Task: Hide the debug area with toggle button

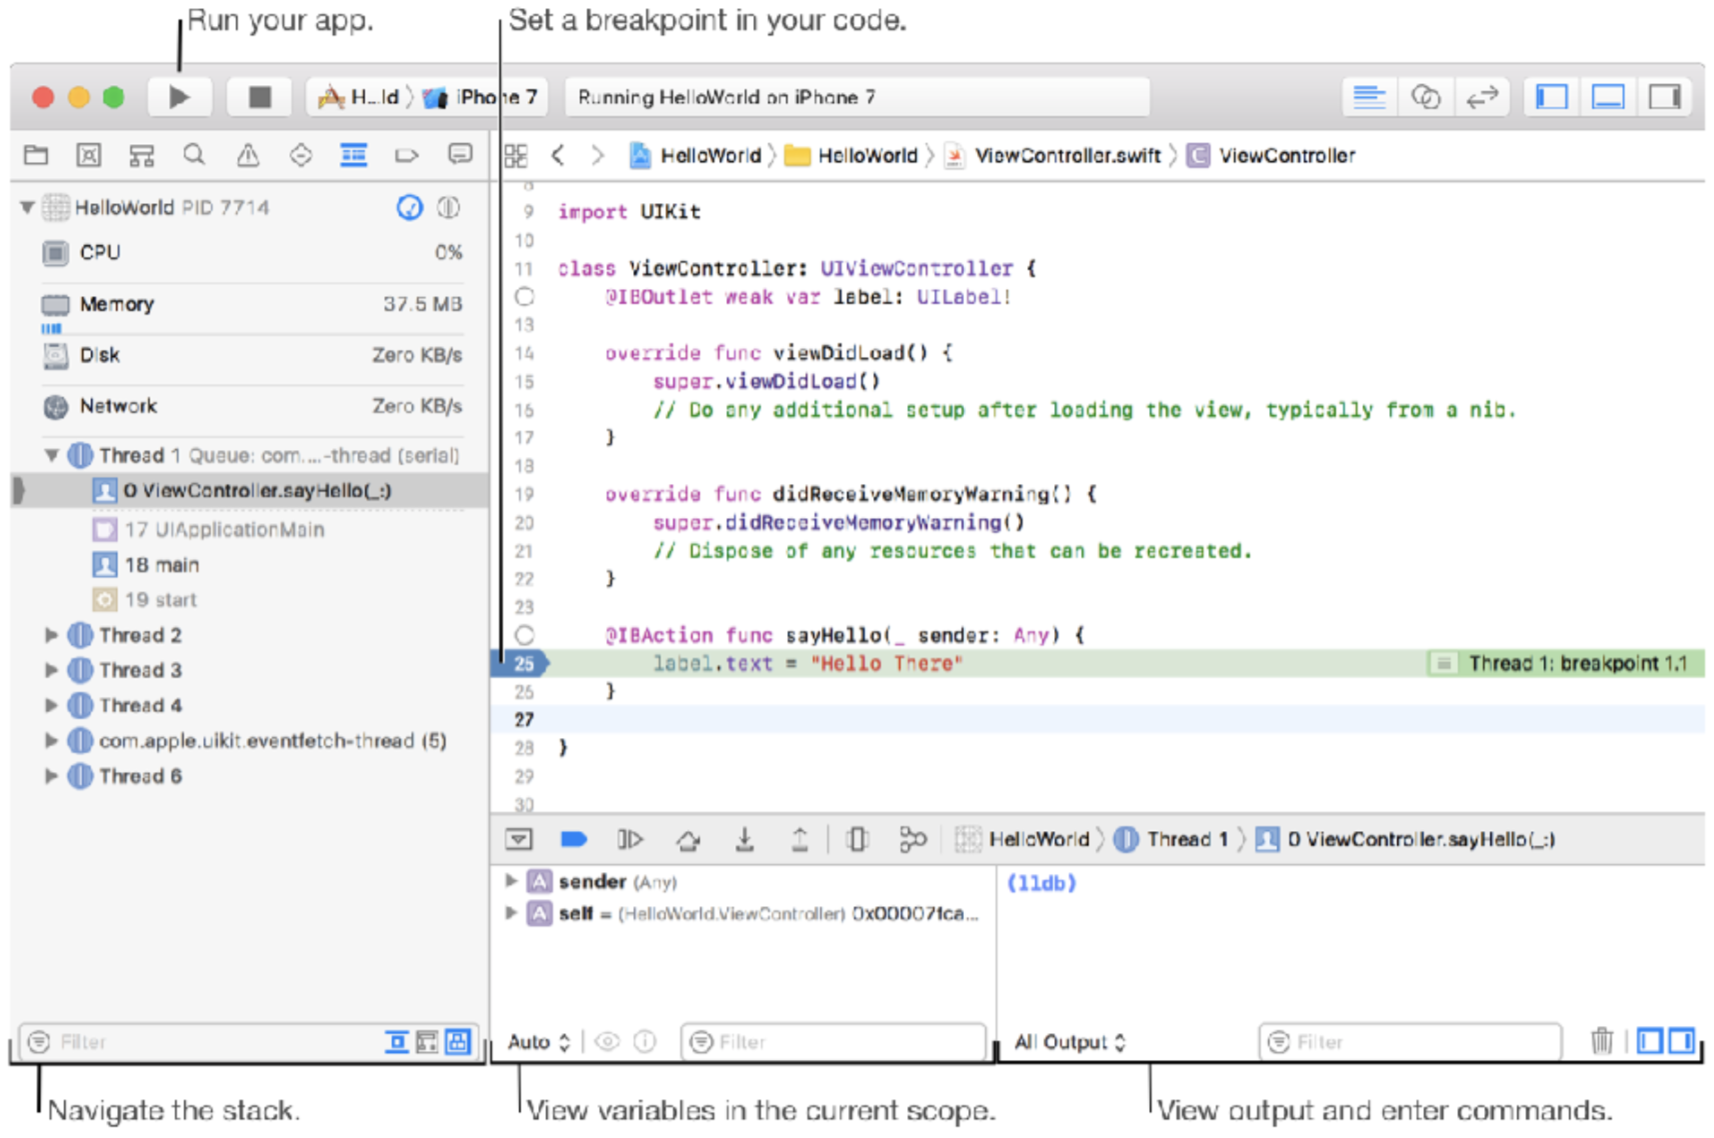Action: coord(519,840)
